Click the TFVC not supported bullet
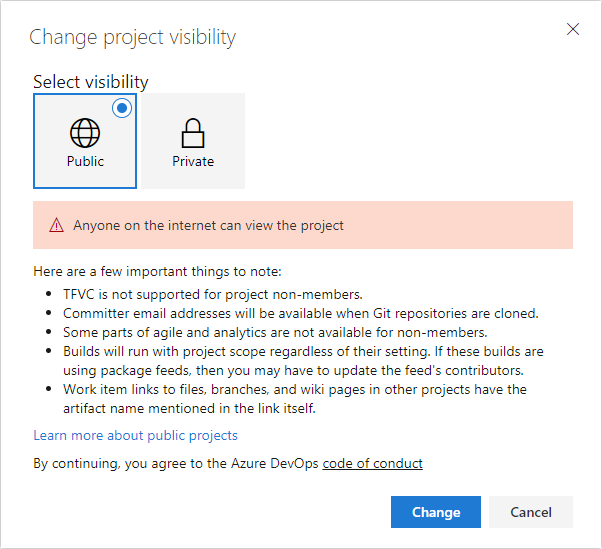Screen dimensions: 602x549 212,294
